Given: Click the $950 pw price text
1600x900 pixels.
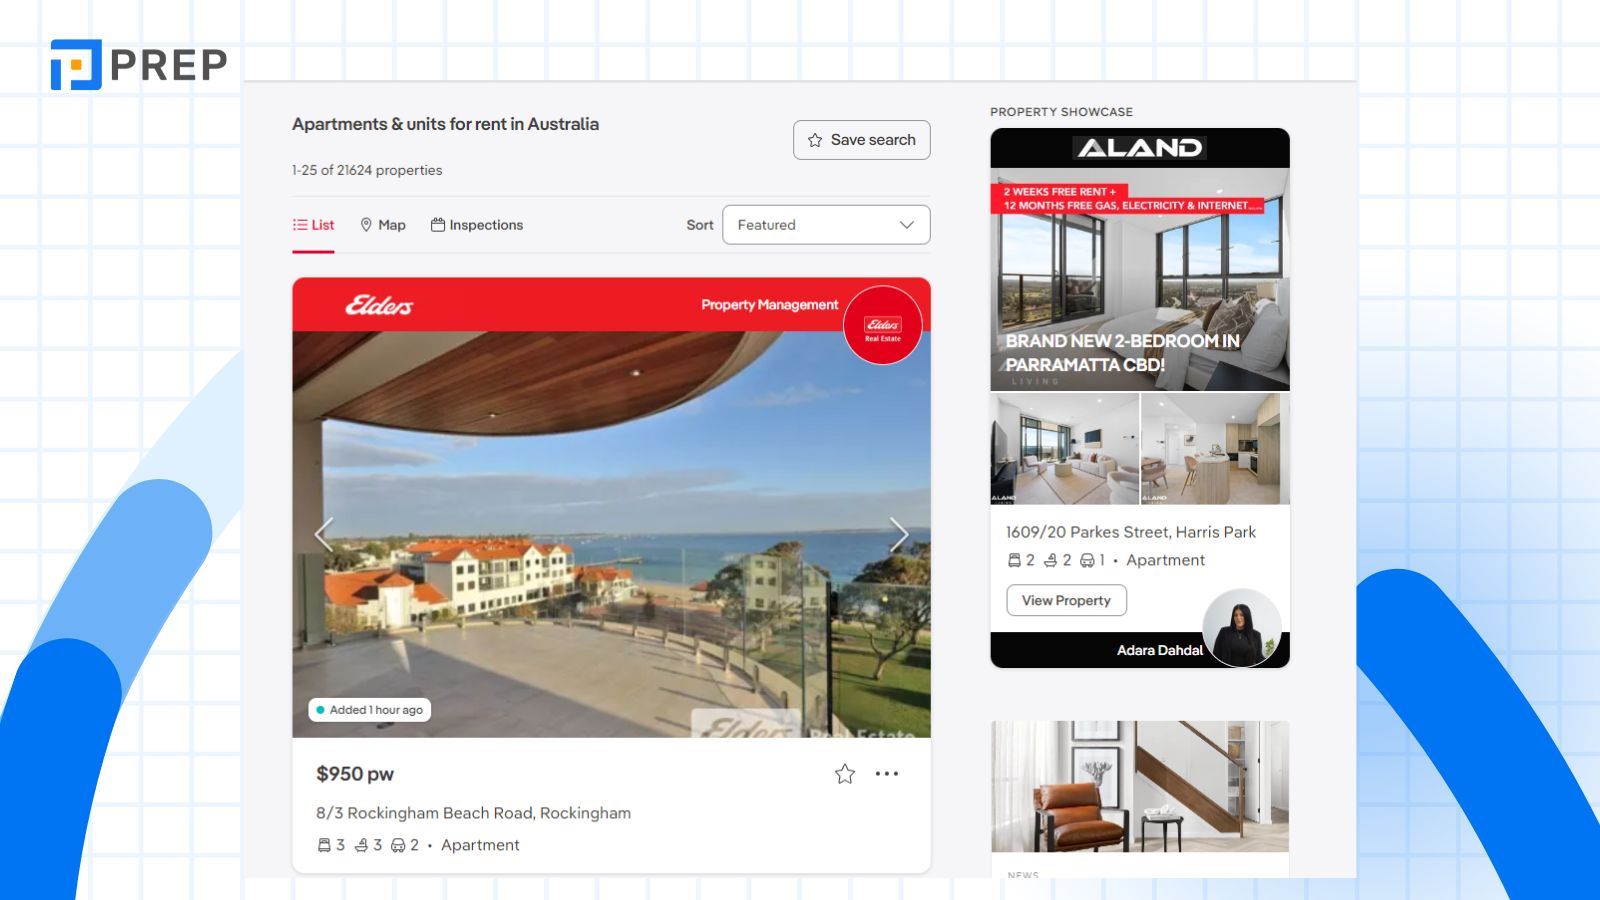Looking at the screenshot, I should pyautogui.click(x=355, y=774).
